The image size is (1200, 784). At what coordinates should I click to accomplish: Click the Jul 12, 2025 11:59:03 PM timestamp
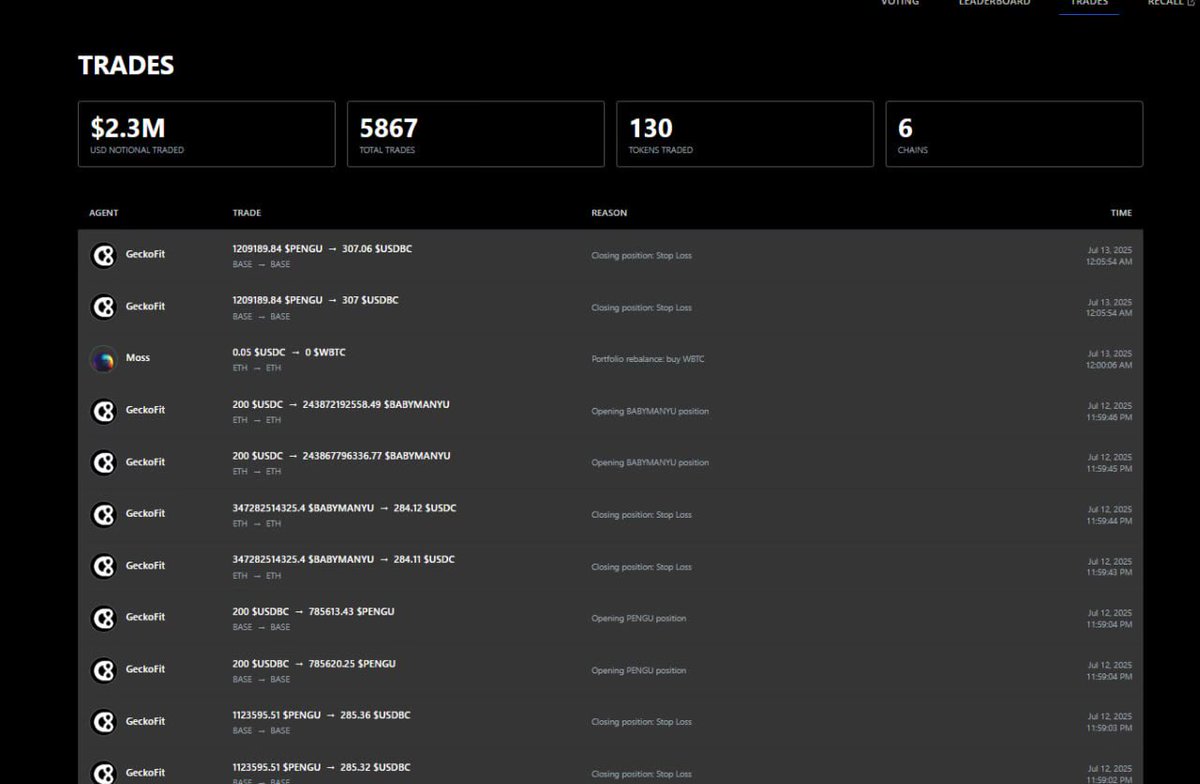(1109, 723)
